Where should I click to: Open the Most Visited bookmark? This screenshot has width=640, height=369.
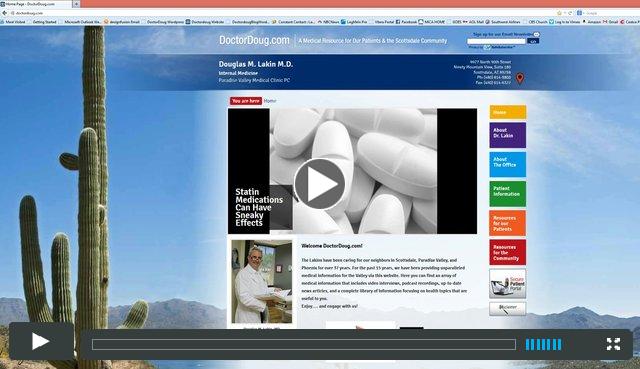(13, 22)
